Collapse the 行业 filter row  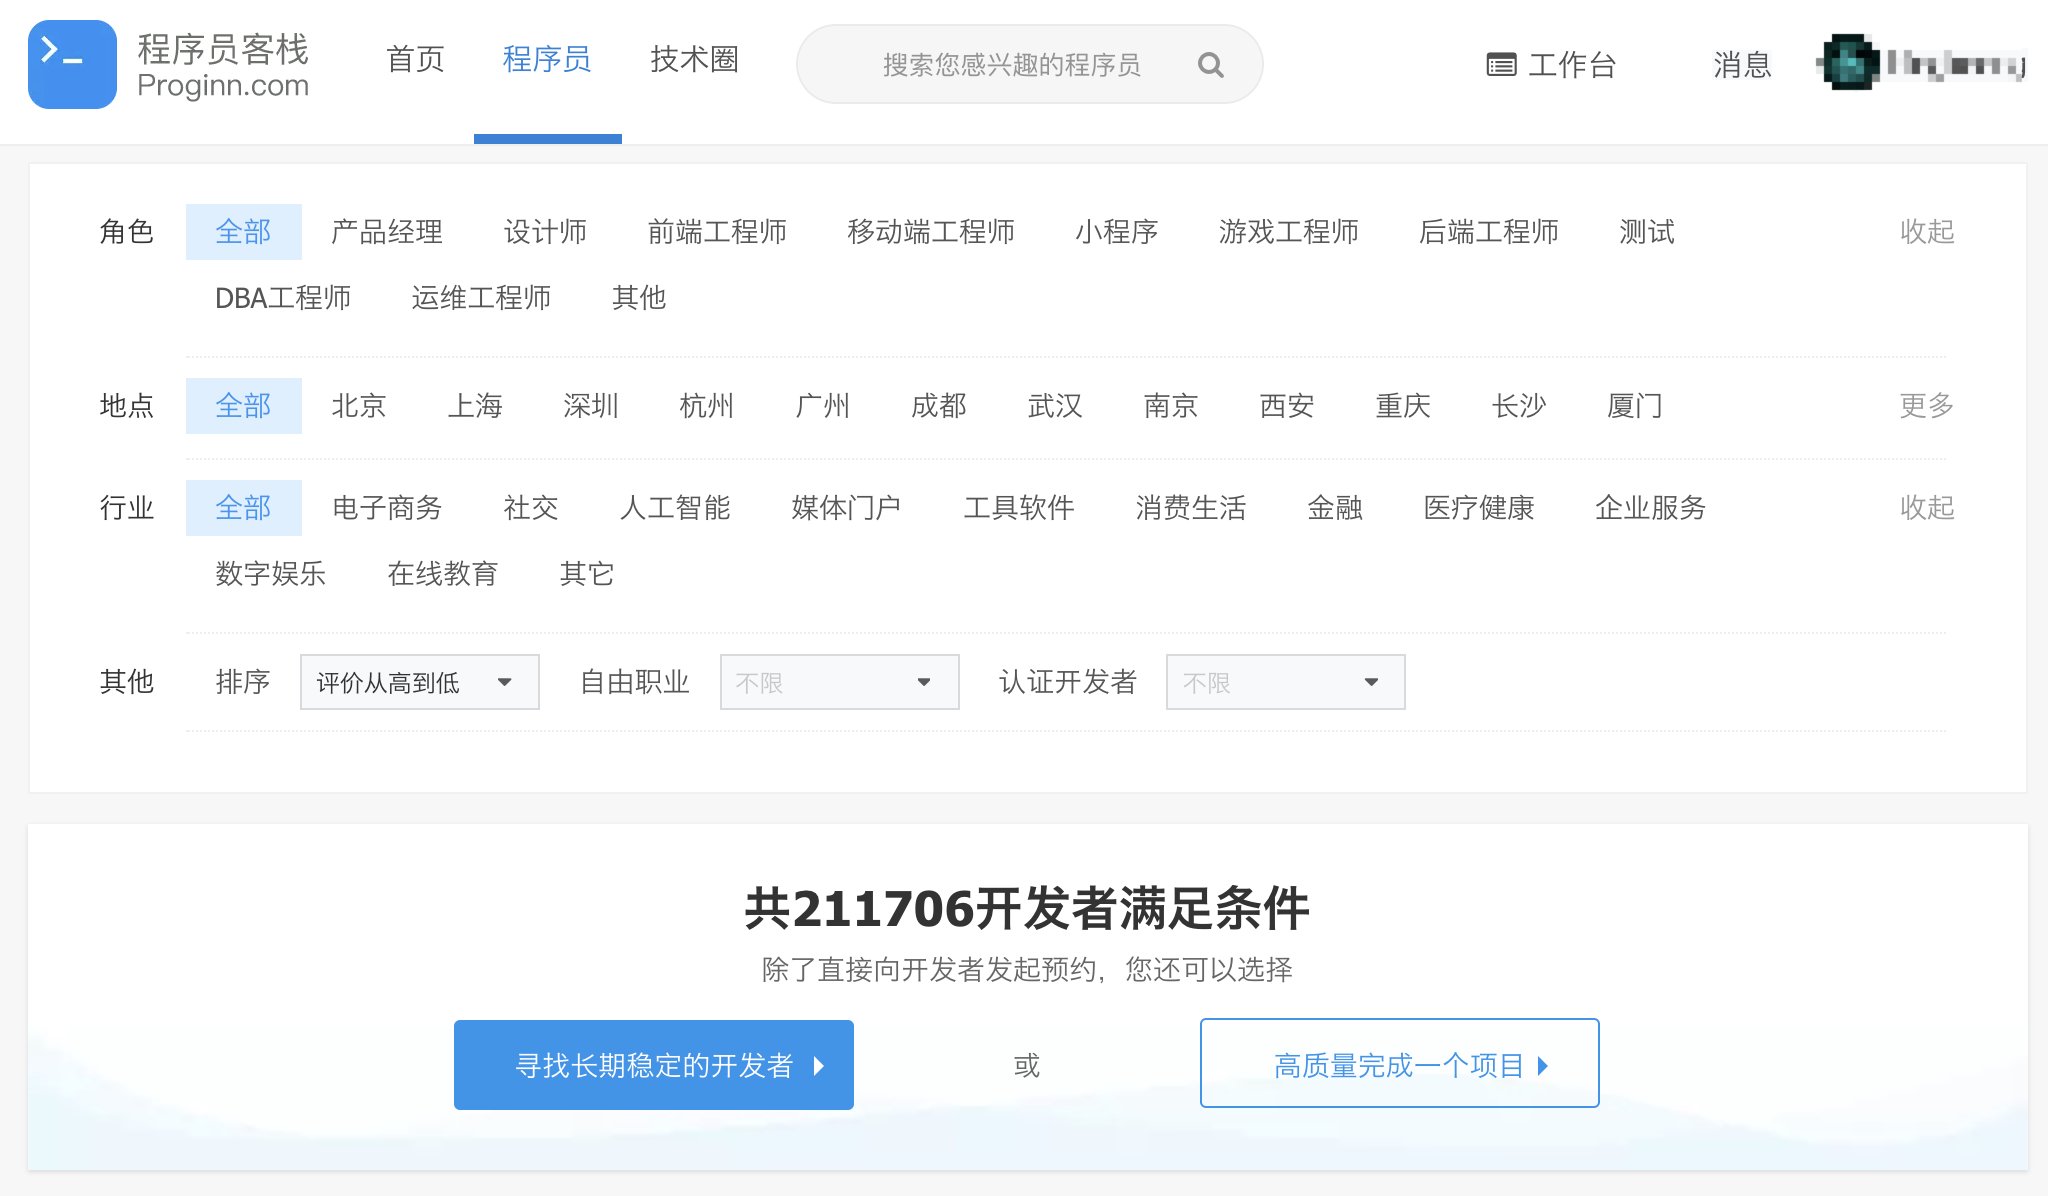(1926, 508)
